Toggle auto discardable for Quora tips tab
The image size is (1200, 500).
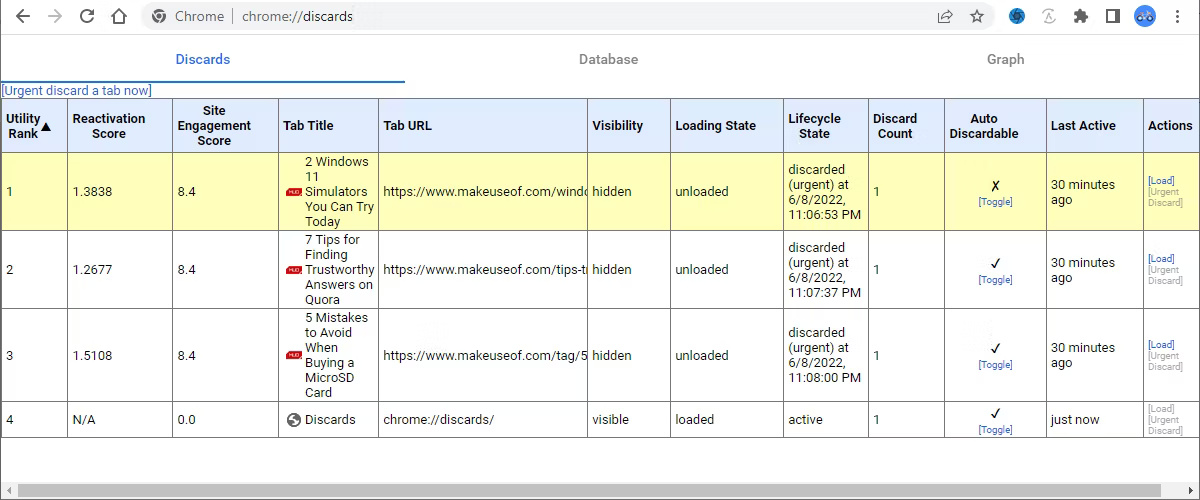click(995, 280)
